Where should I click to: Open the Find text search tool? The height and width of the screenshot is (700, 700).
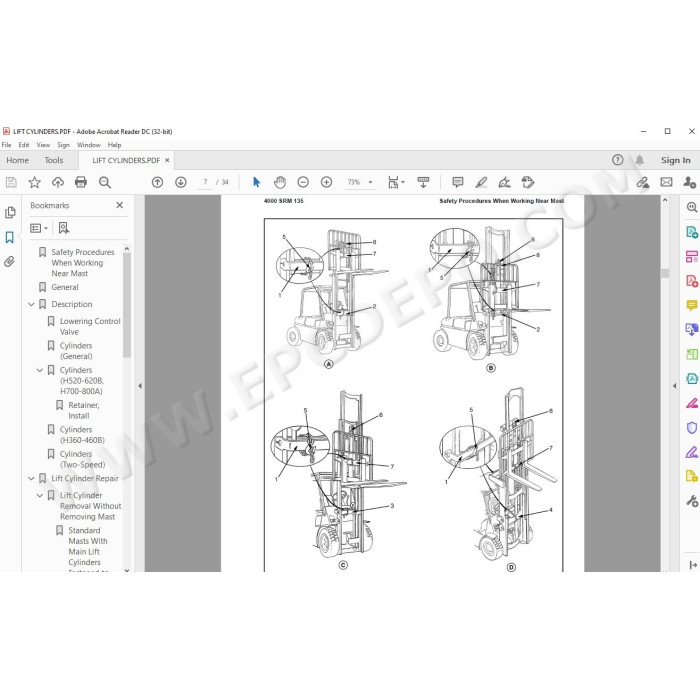pos(105,182)
